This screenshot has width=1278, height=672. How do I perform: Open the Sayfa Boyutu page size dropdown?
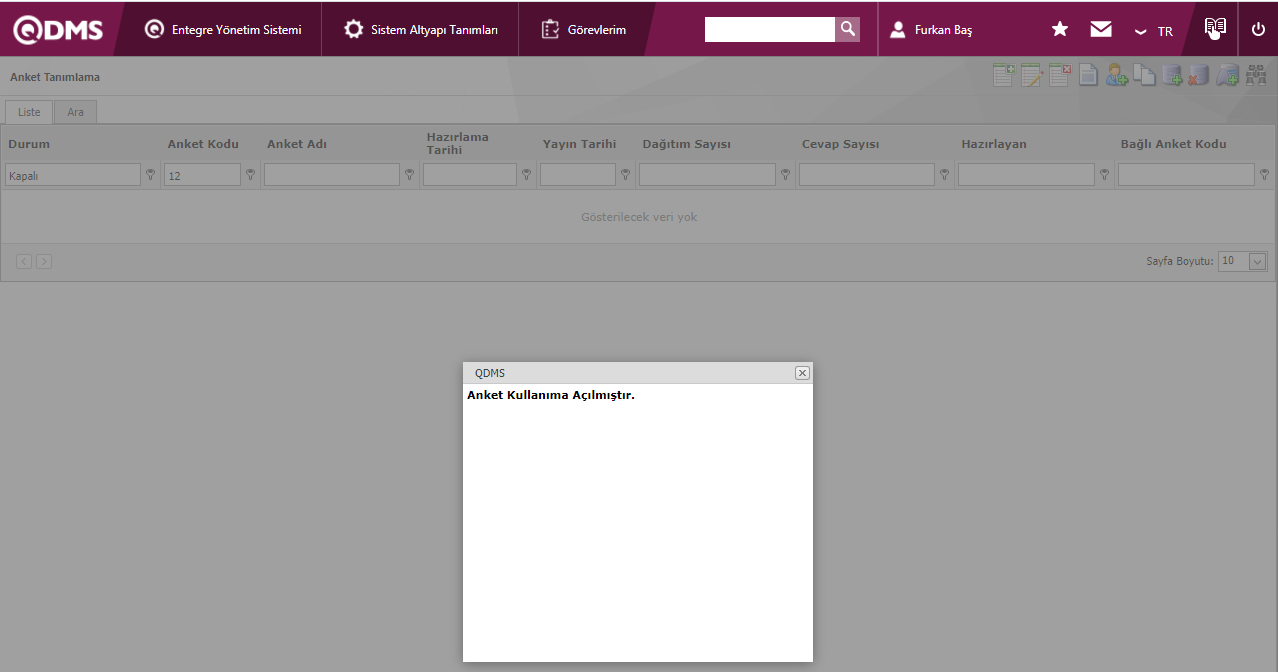(x=1257, y=261)
